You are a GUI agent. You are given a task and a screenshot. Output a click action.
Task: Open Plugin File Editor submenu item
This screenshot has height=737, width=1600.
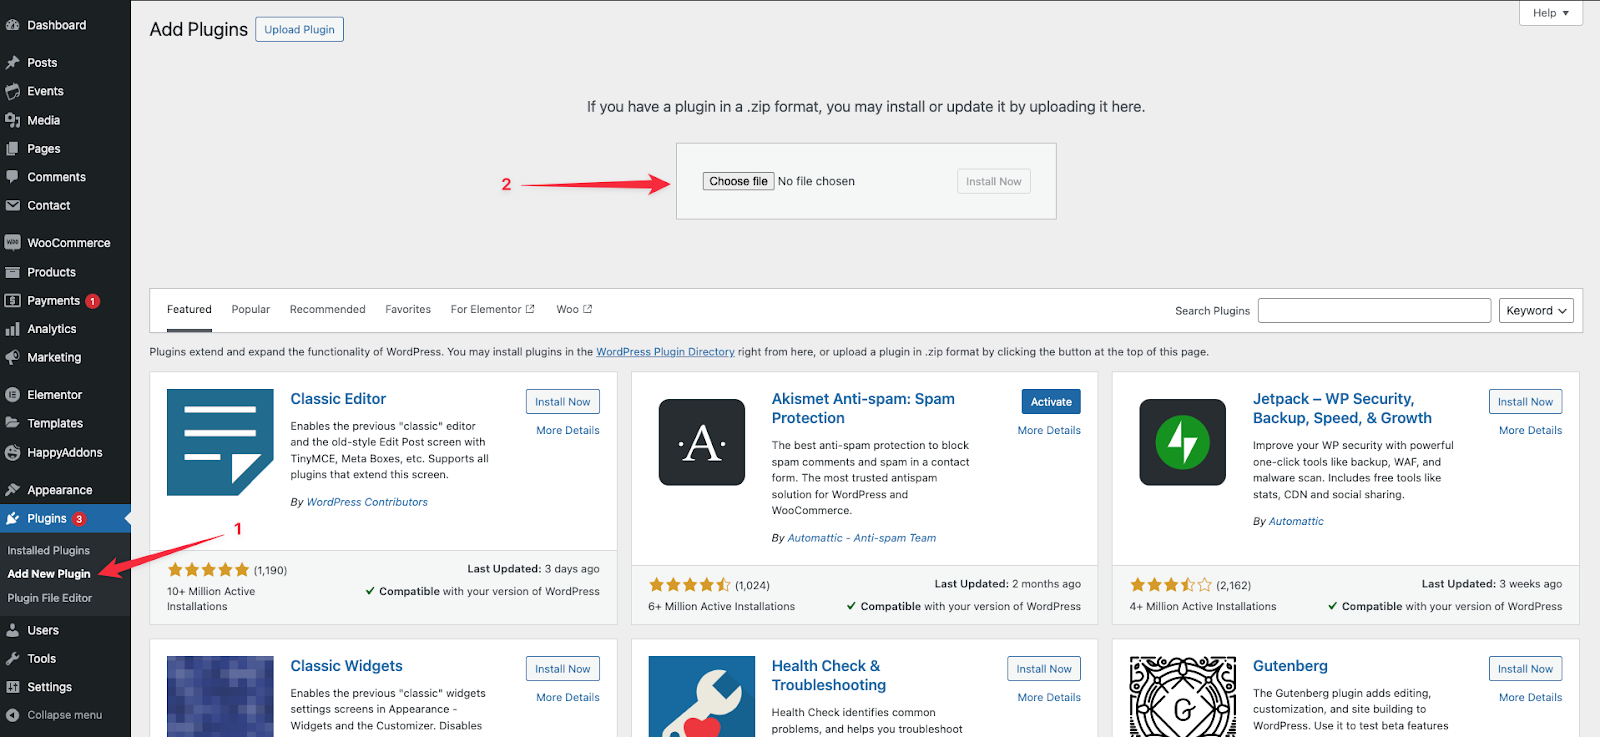tap(50, 598)
